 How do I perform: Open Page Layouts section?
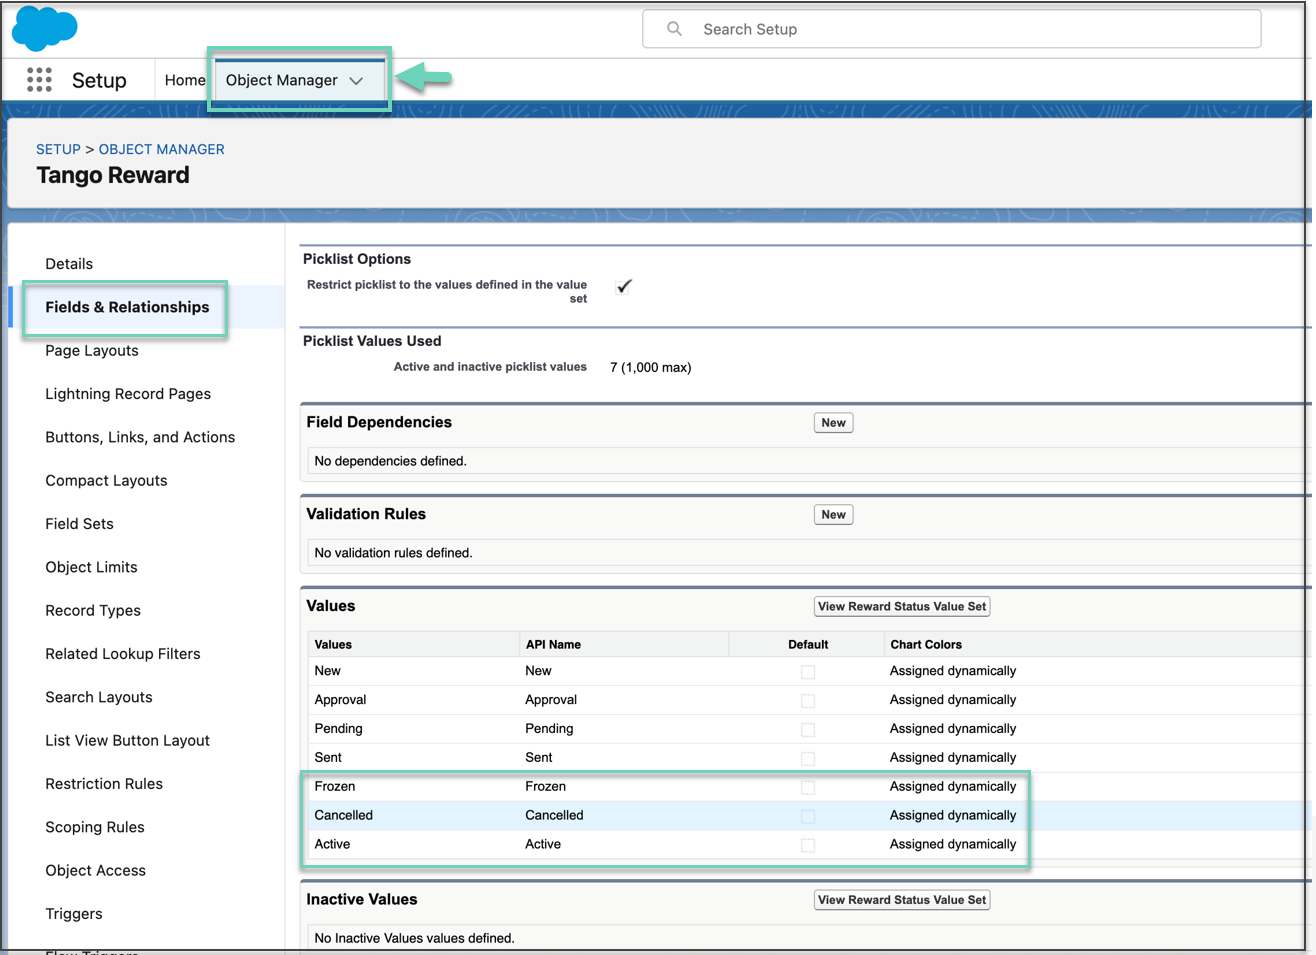(x=92, y=351)
